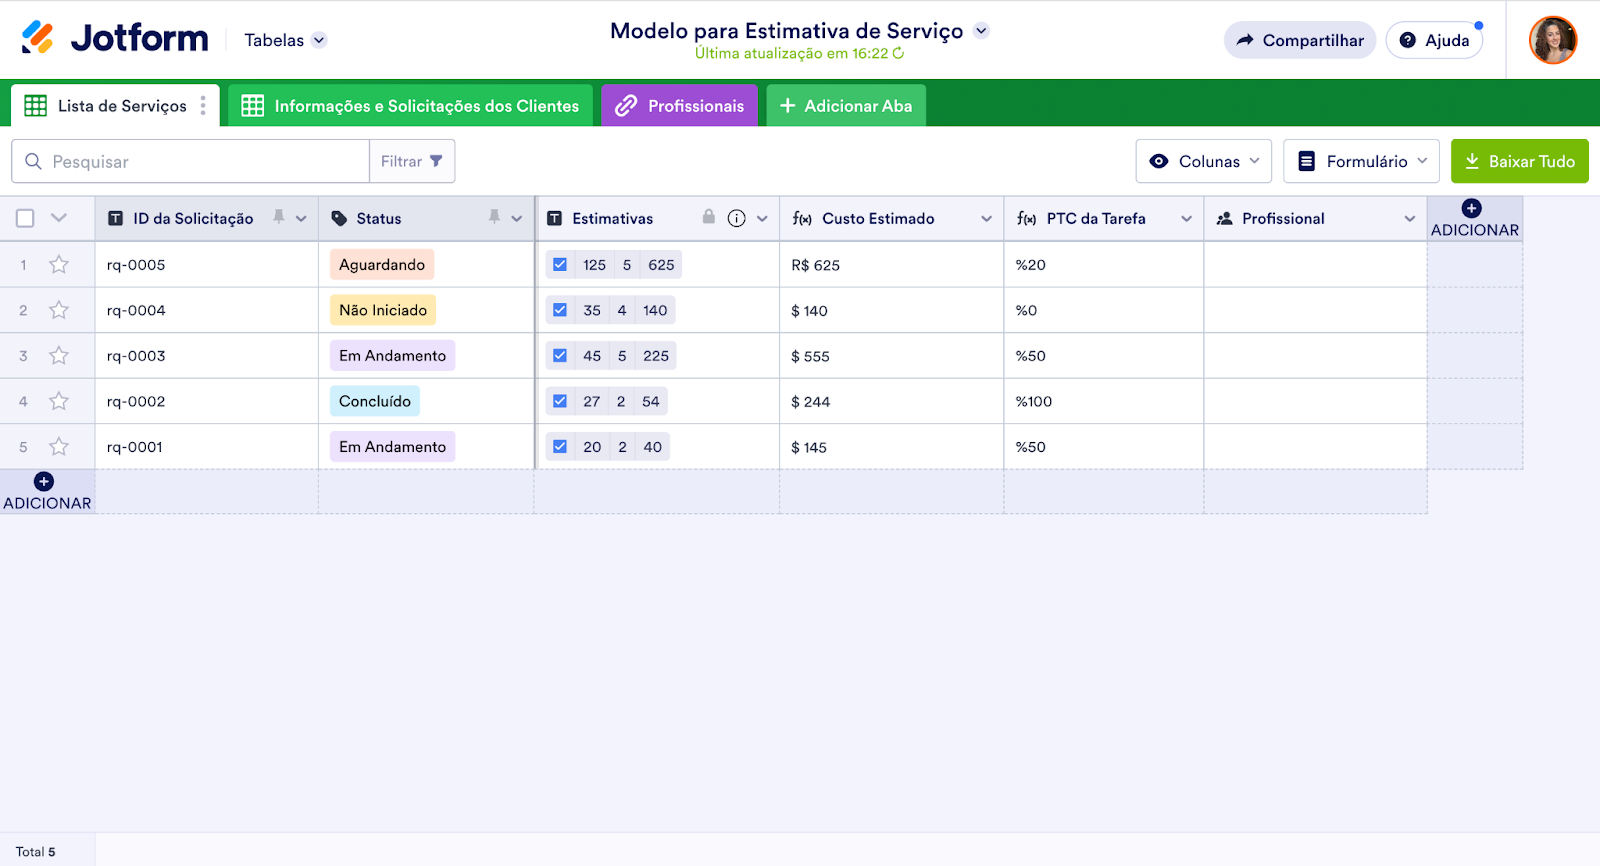This screenshot has height=866, width=1600.
Task: Select the $ 244 cost cell
Action: coord(891,401)
